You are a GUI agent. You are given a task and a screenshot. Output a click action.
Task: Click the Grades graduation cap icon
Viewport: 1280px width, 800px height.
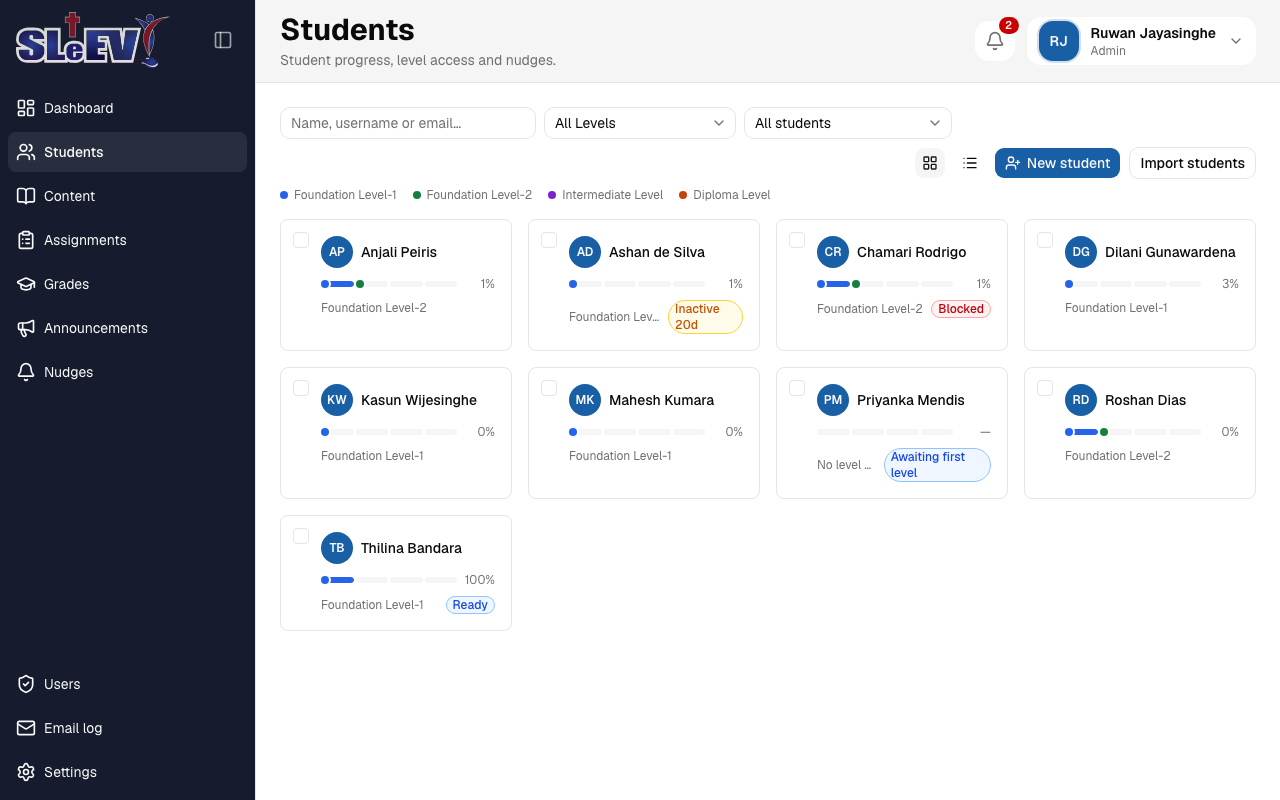click(x=26, y=284)
